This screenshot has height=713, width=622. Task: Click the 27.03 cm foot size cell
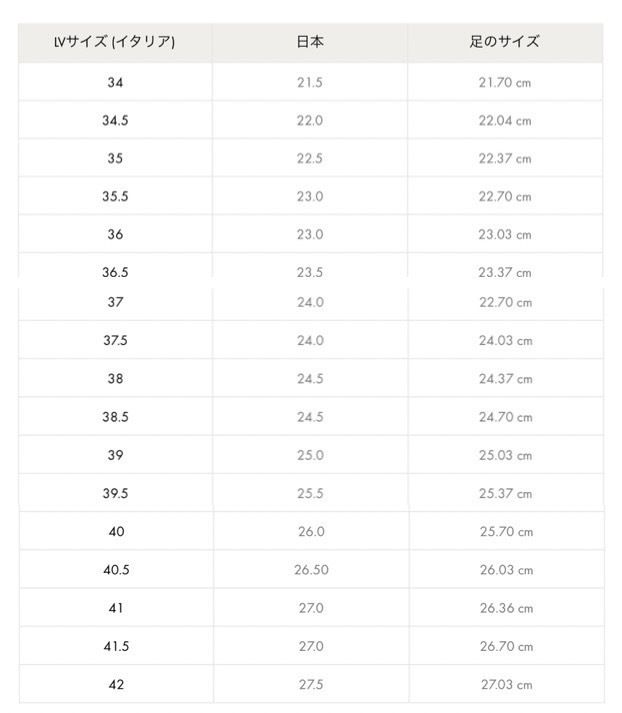(x=507, y=684)
